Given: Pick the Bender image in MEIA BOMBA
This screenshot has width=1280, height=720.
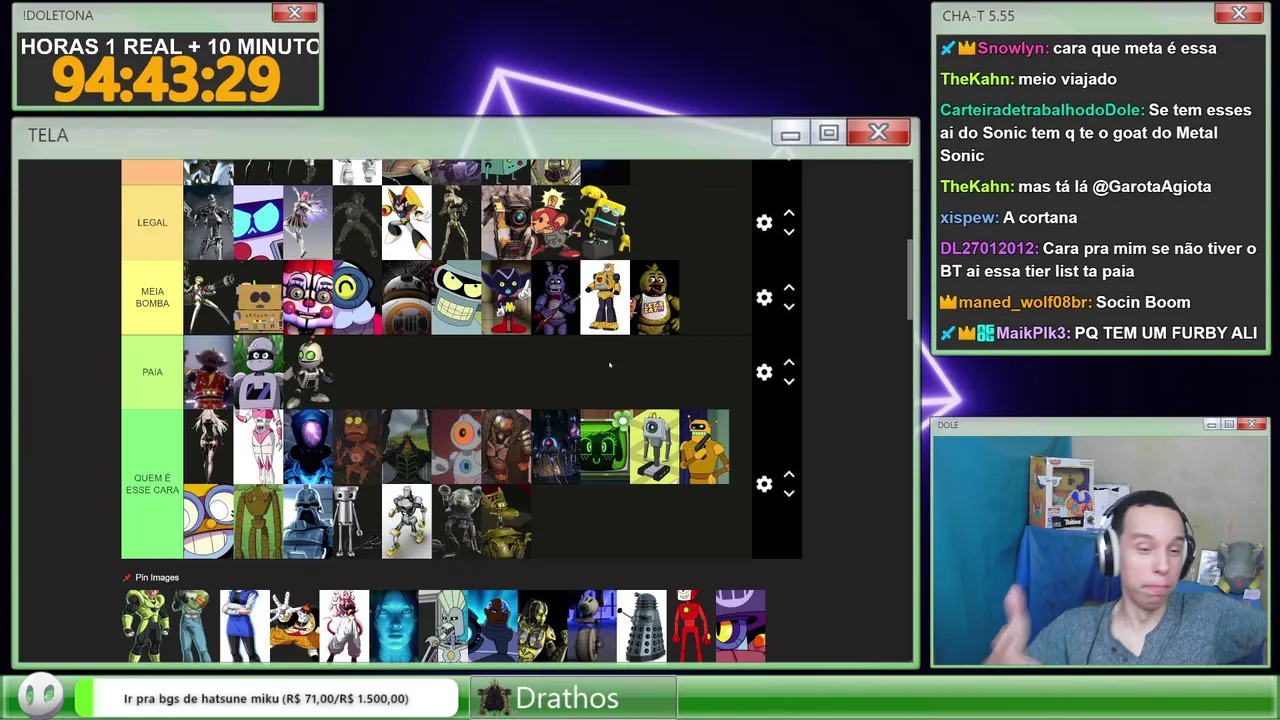Looking at the screenshot, I should [x=457, y=297].
